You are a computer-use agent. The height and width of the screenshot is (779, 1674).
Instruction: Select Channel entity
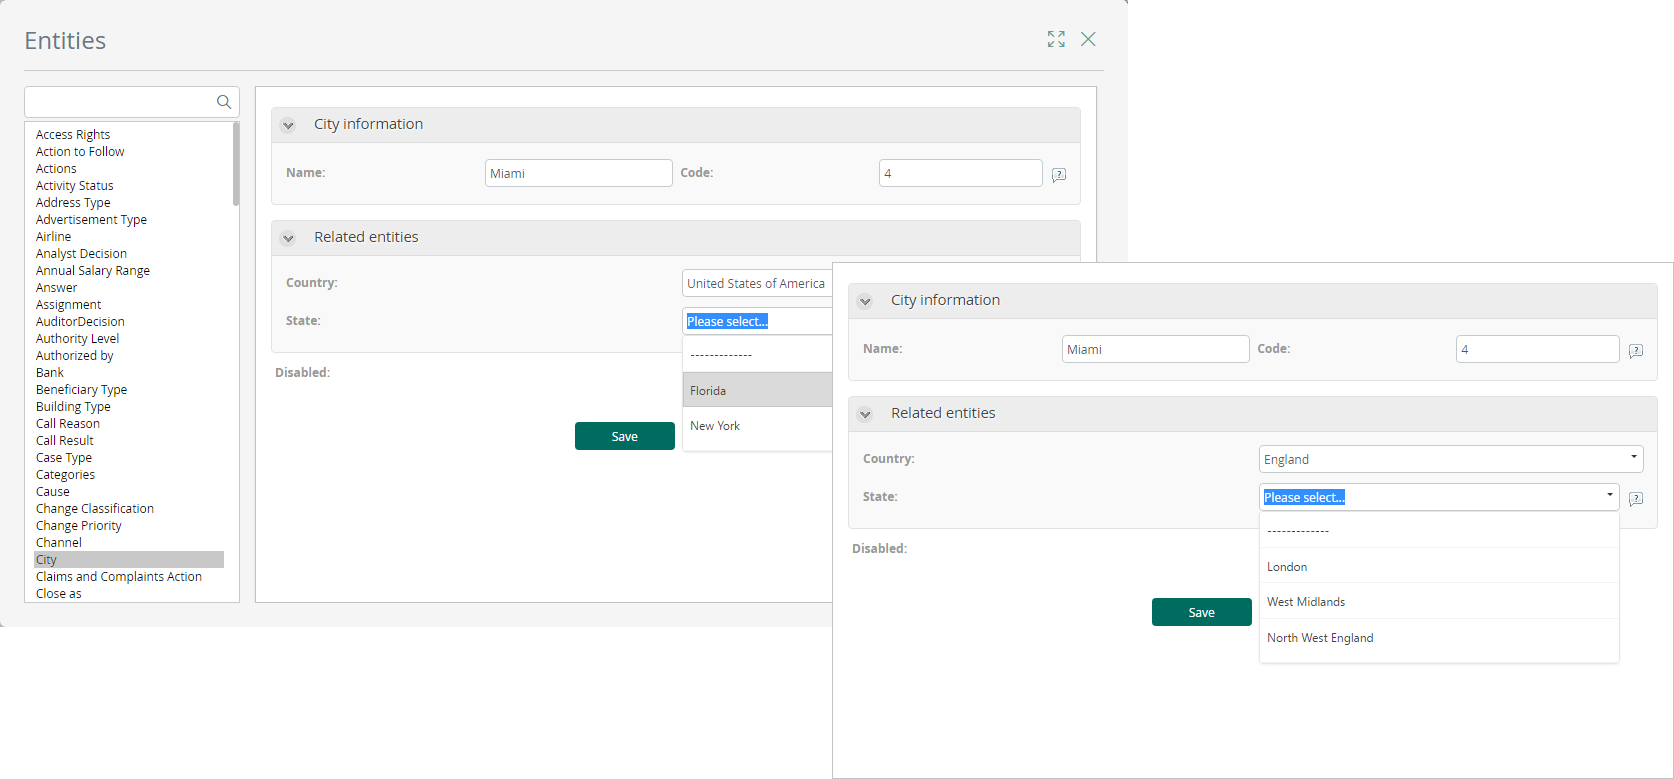(59, 542)
